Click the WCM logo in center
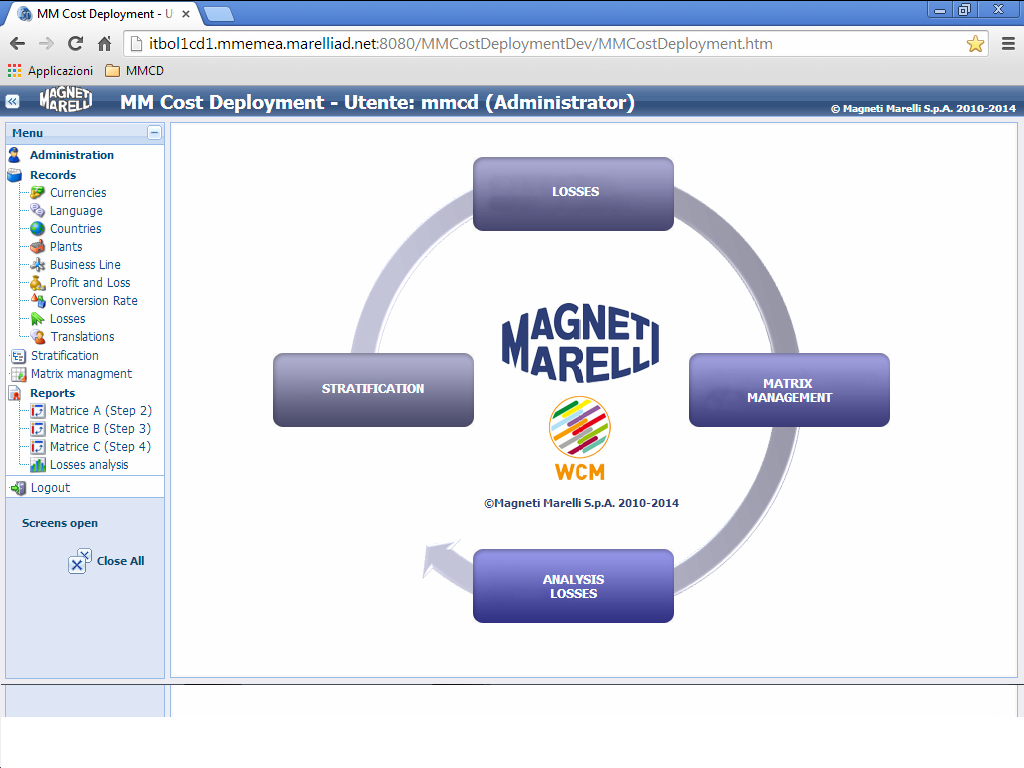The height and width of the screenshot is (768, 1024). (580, 438)
